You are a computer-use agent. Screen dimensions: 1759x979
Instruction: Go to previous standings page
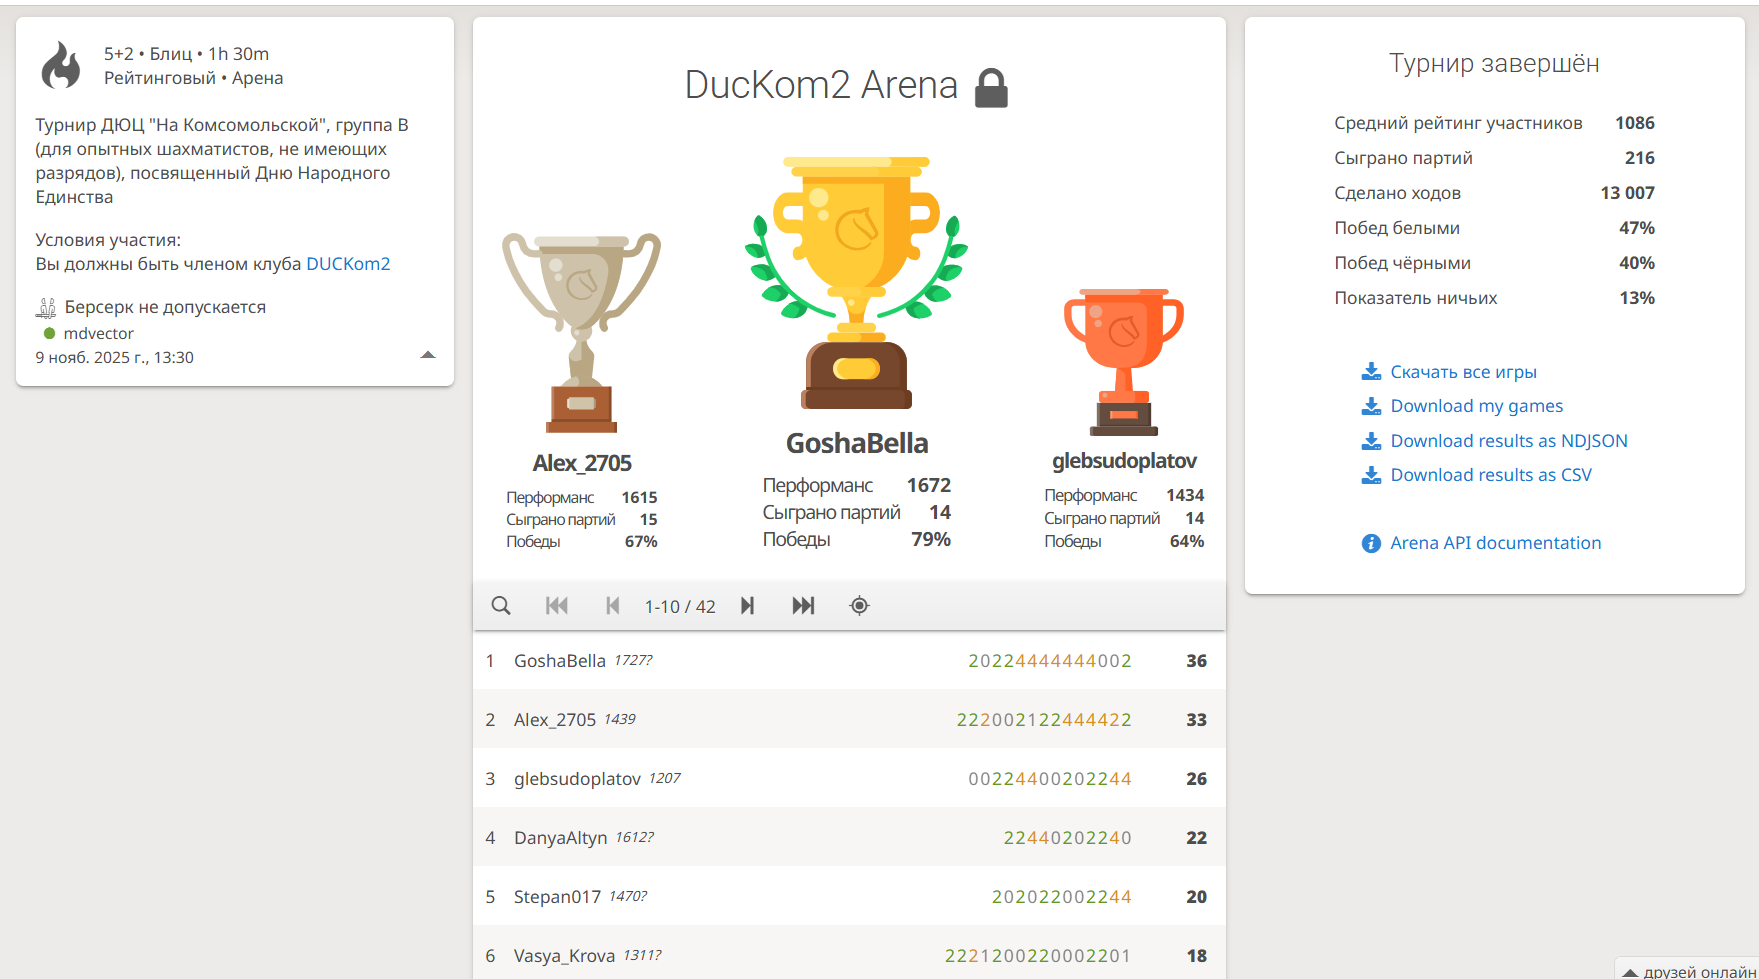tap(613, 606)
